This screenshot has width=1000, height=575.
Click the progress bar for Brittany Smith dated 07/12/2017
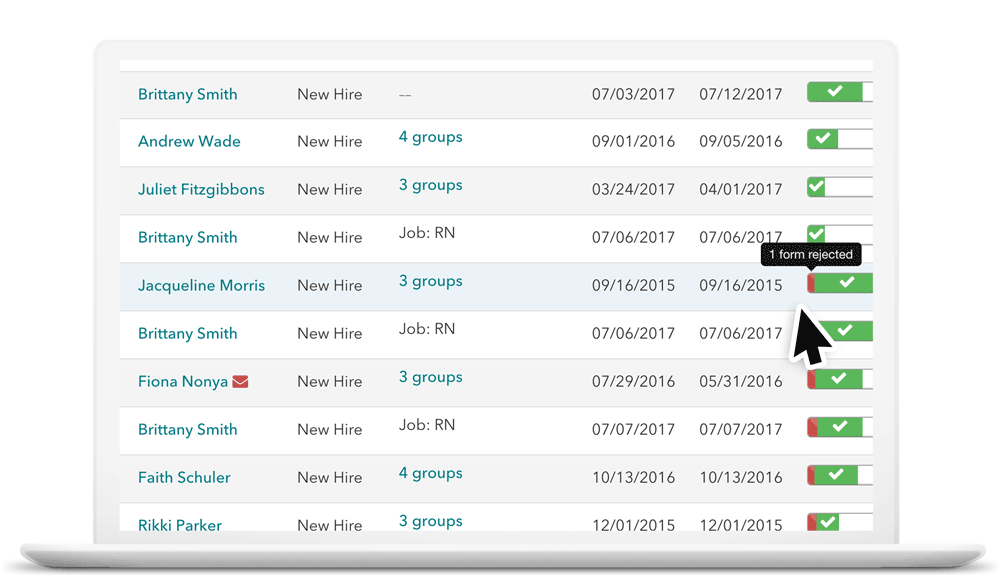(840, 92)
